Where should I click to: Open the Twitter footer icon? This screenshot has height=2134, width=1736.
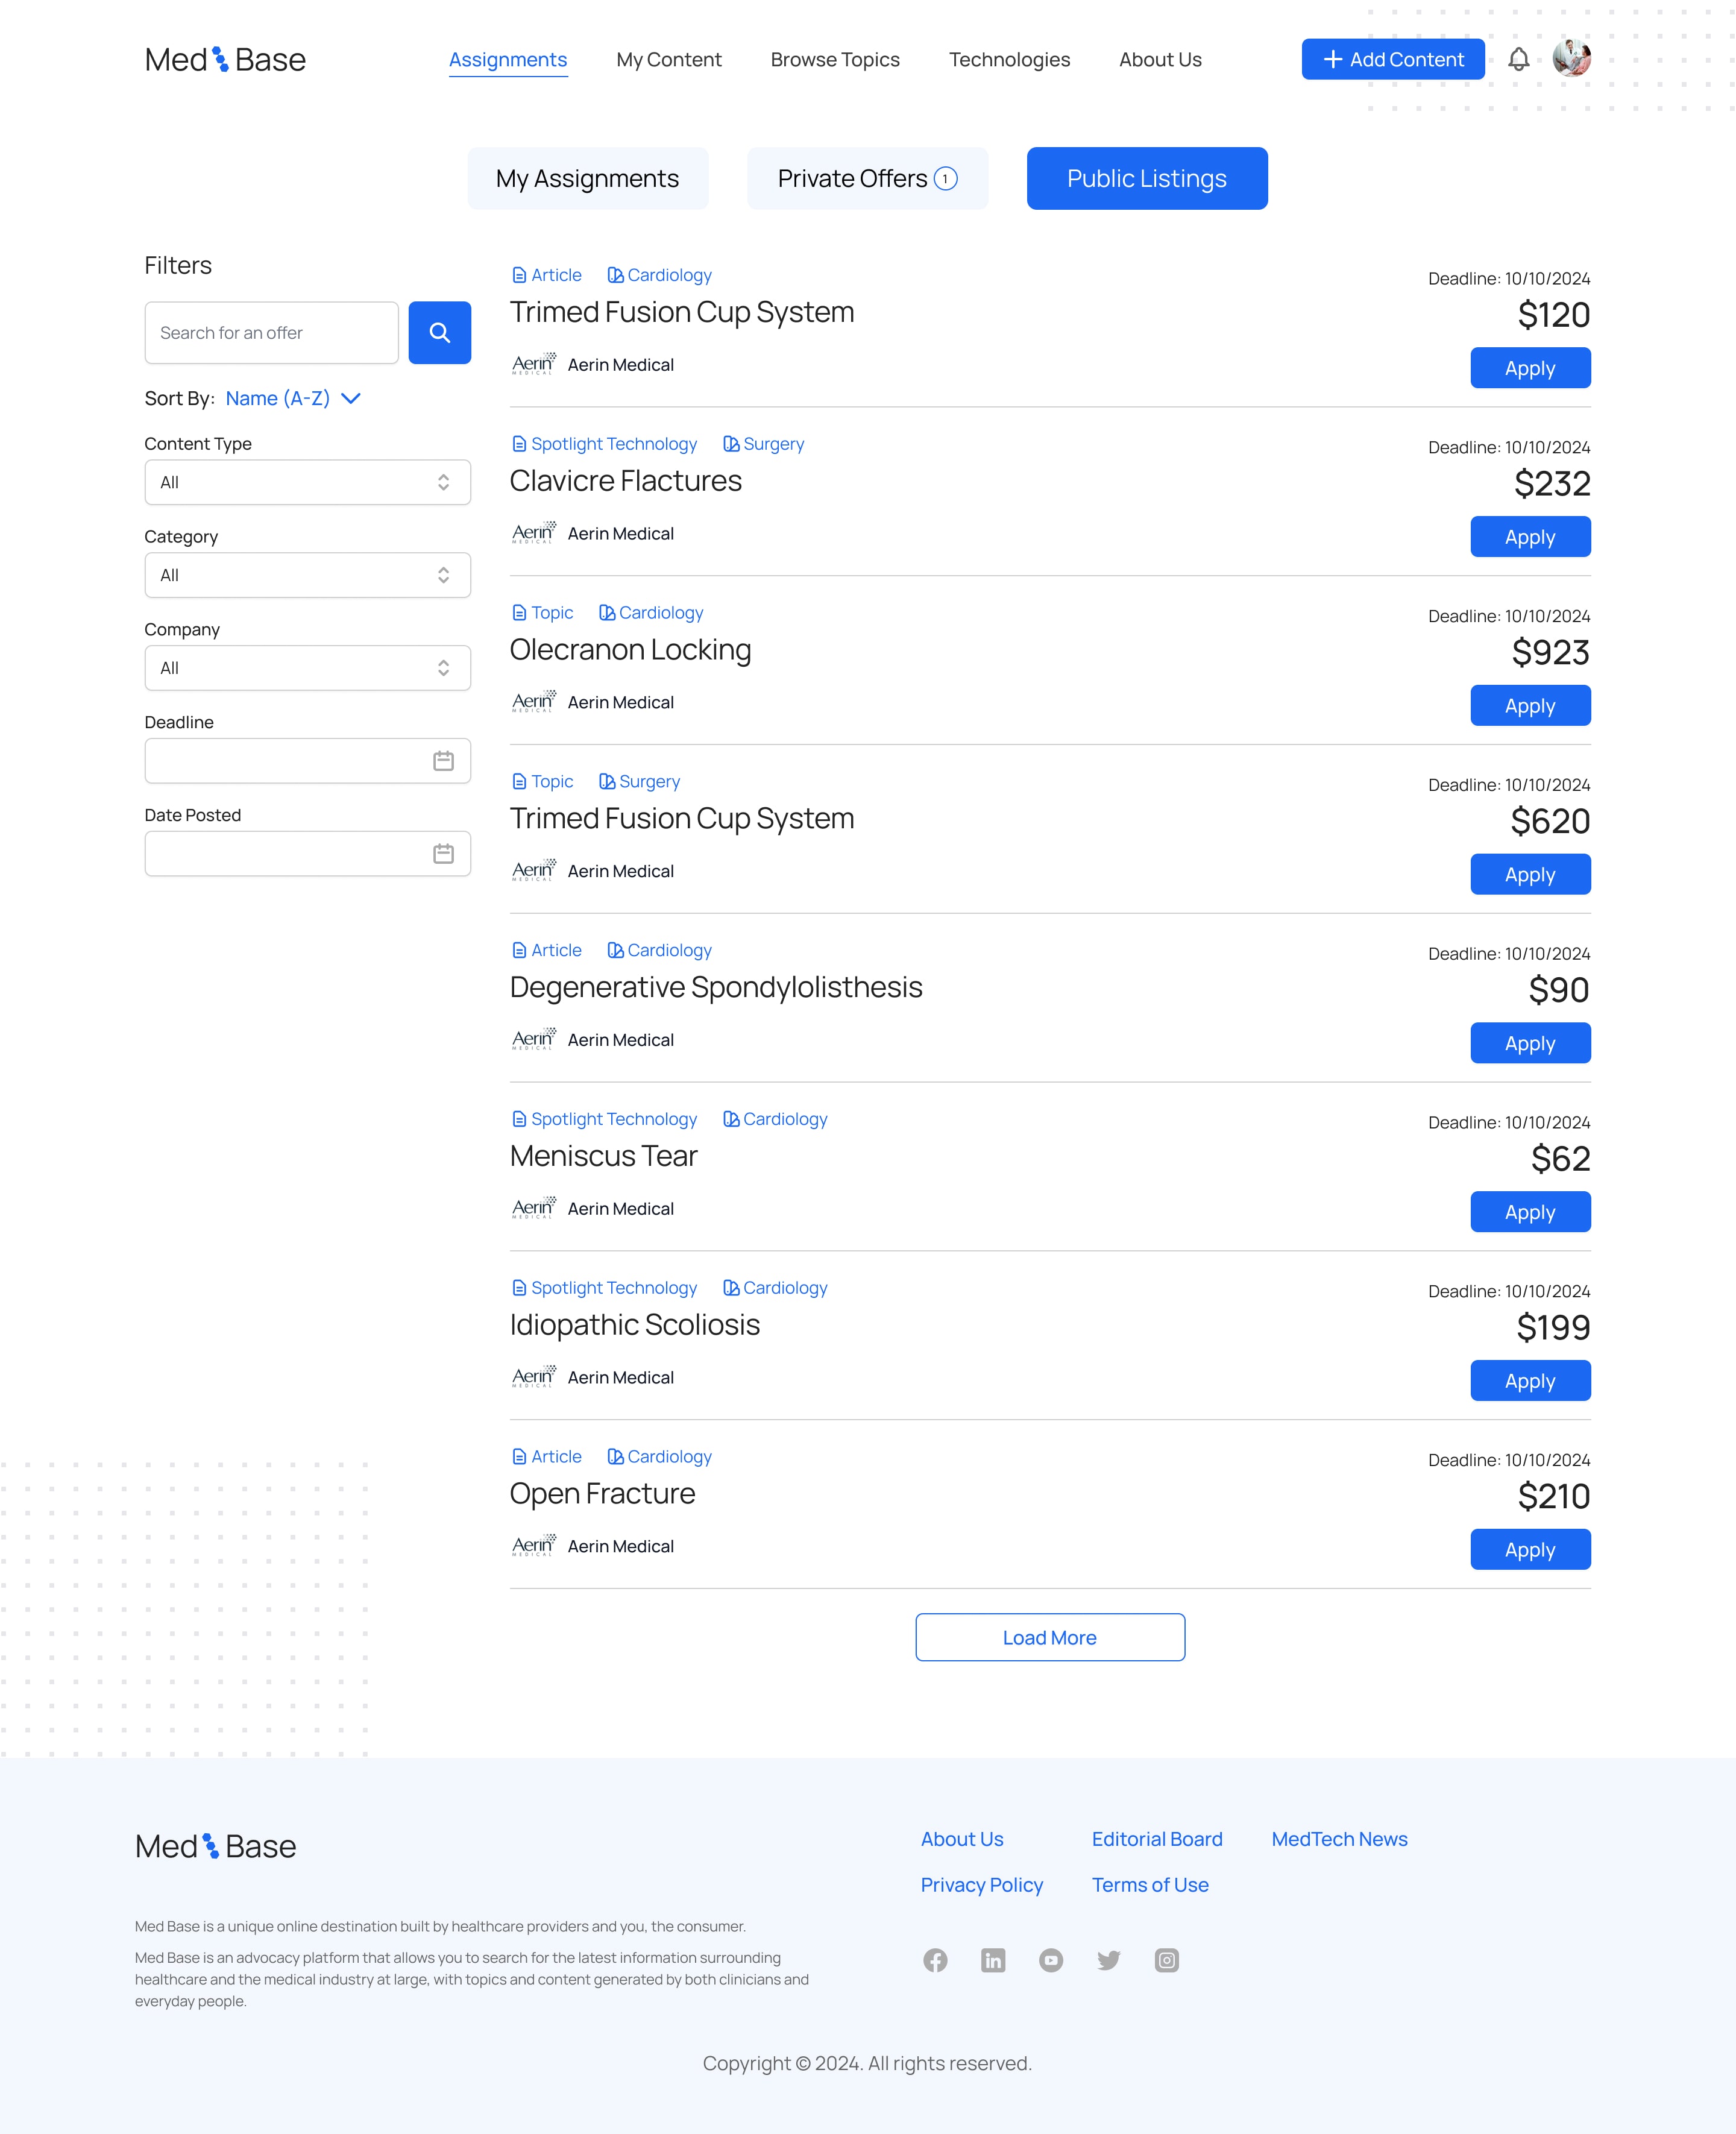point(1108,1960)
